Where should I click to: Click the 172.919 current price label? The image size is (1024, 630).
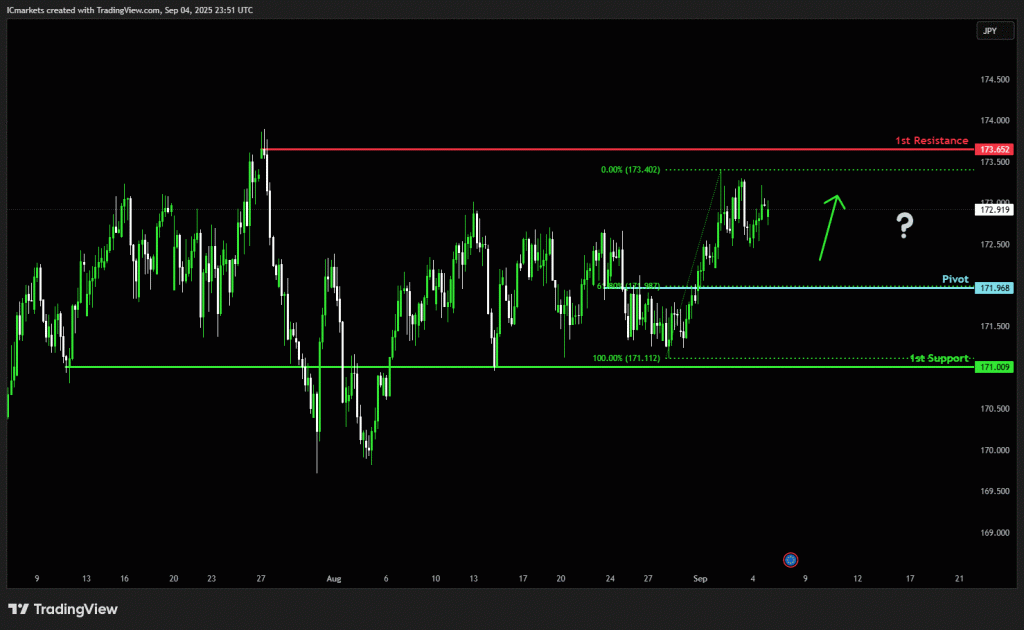[x=994, y=210]
